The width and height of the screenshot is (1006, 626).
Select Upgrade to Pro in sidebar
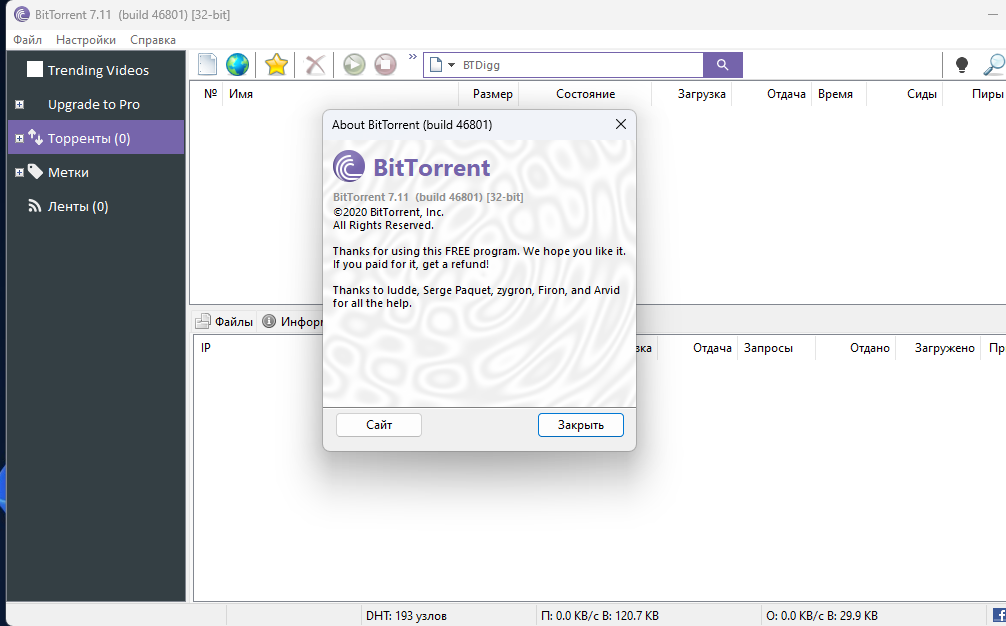(x=94, y=104)
